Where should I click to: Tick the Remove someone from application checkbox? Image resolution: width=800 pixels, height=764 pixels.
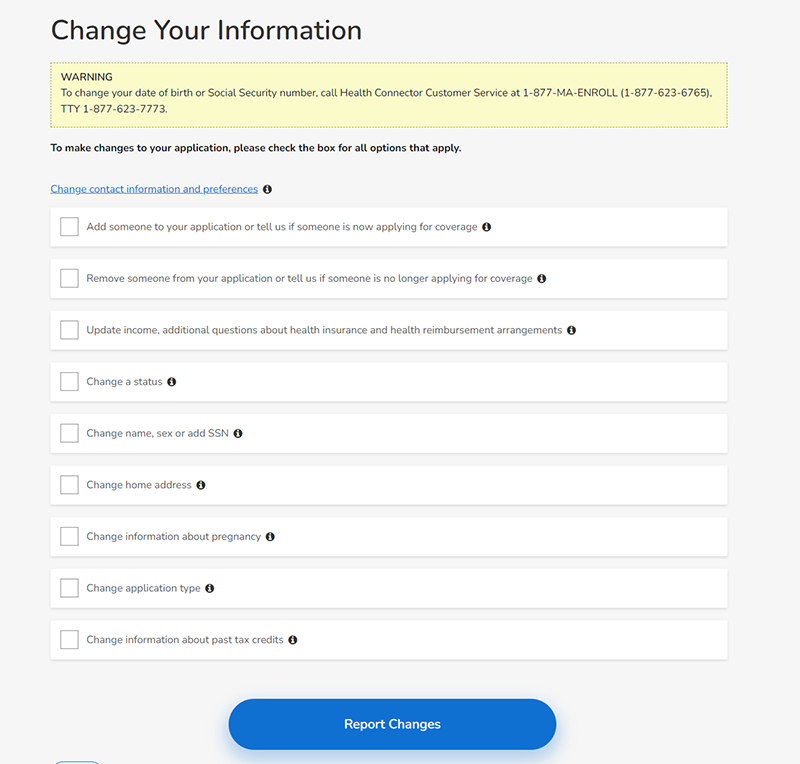(x=69, y=278)
